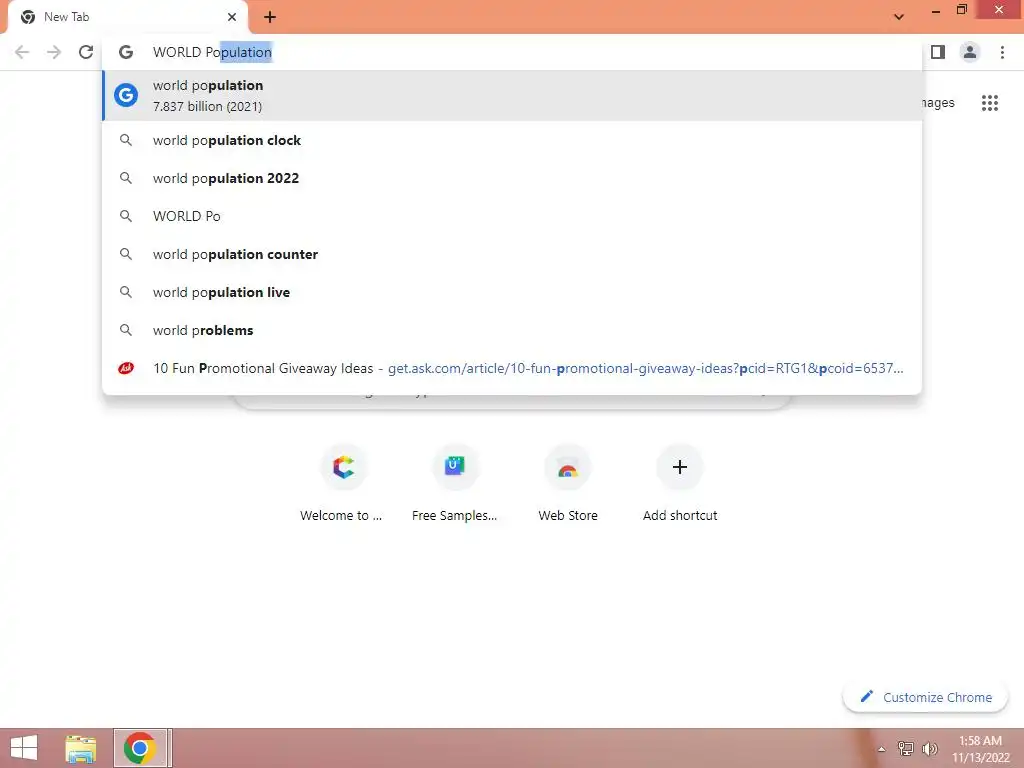Screen dimensions: 1024x768
Task: Open a new tab with plus button
Action: pos(270,17)
